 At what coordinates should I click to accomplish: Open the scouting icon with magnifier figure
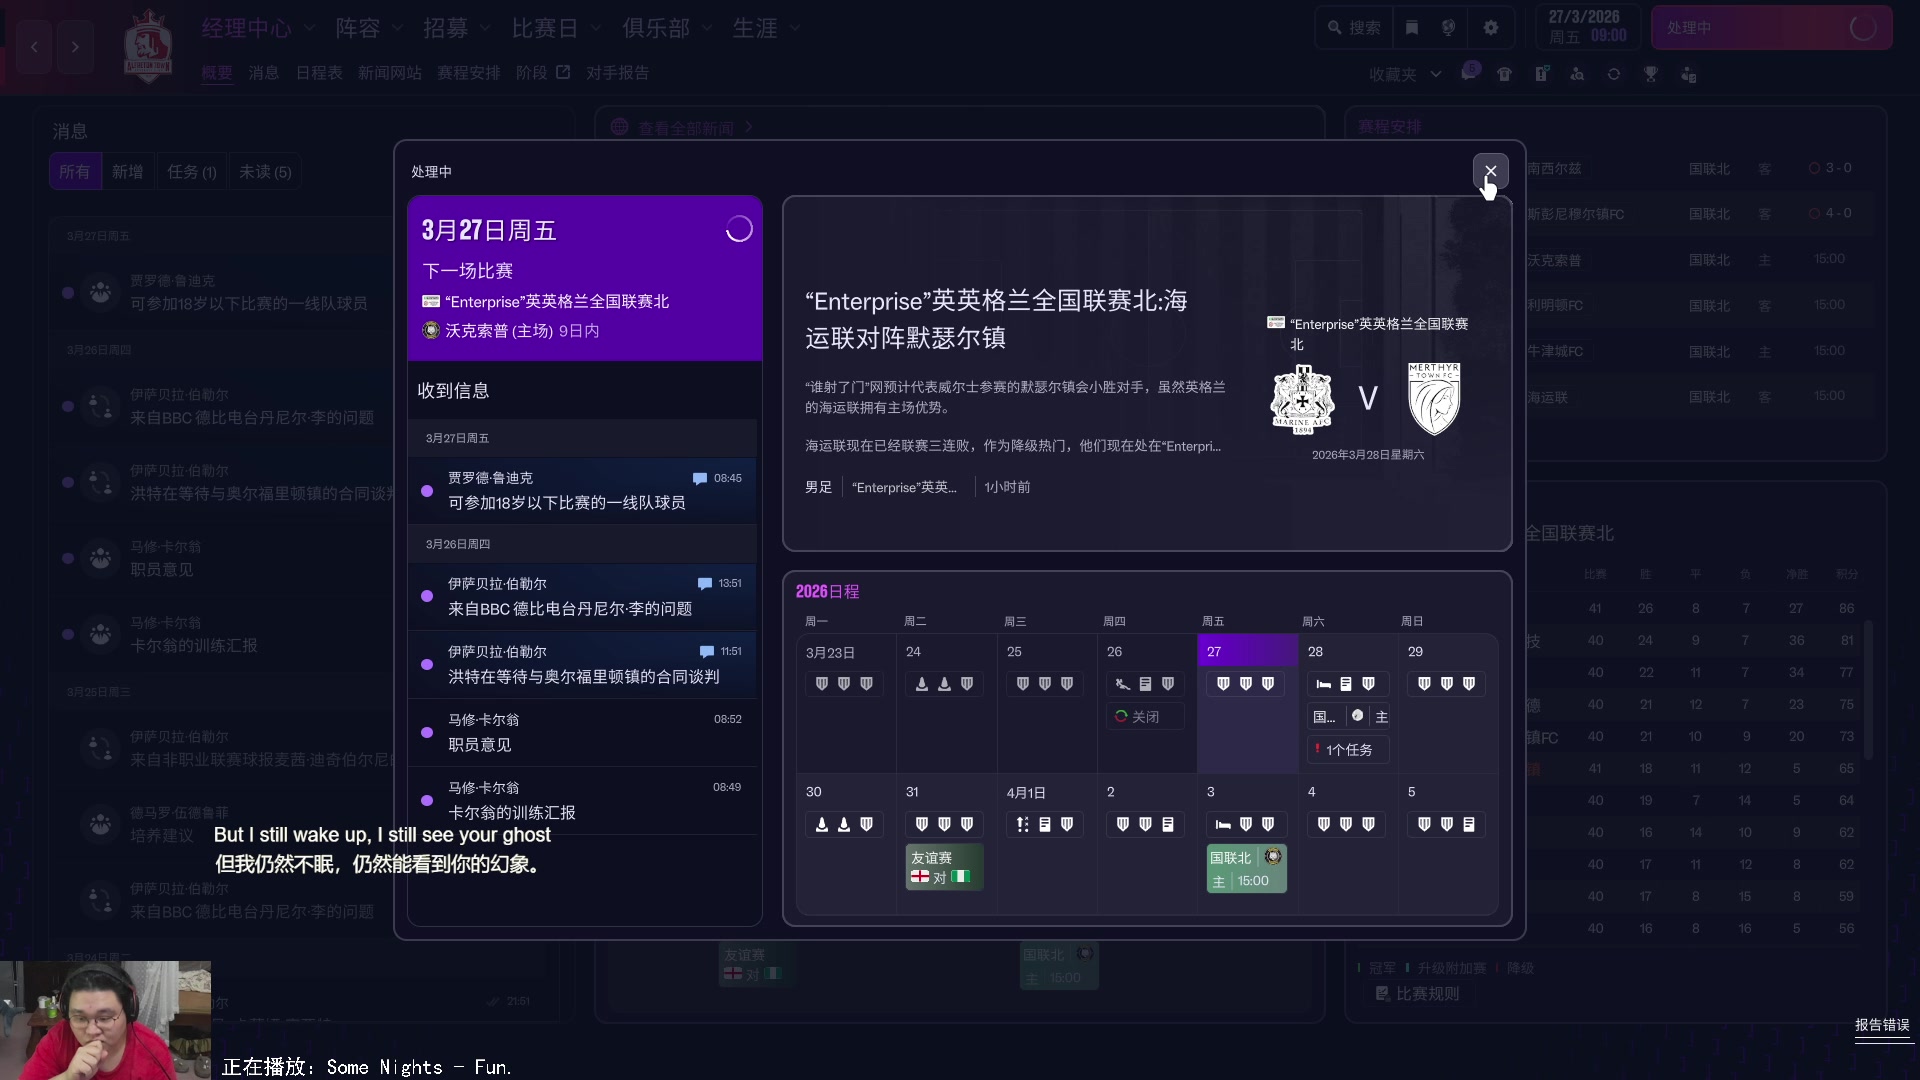pos(1579,74)
